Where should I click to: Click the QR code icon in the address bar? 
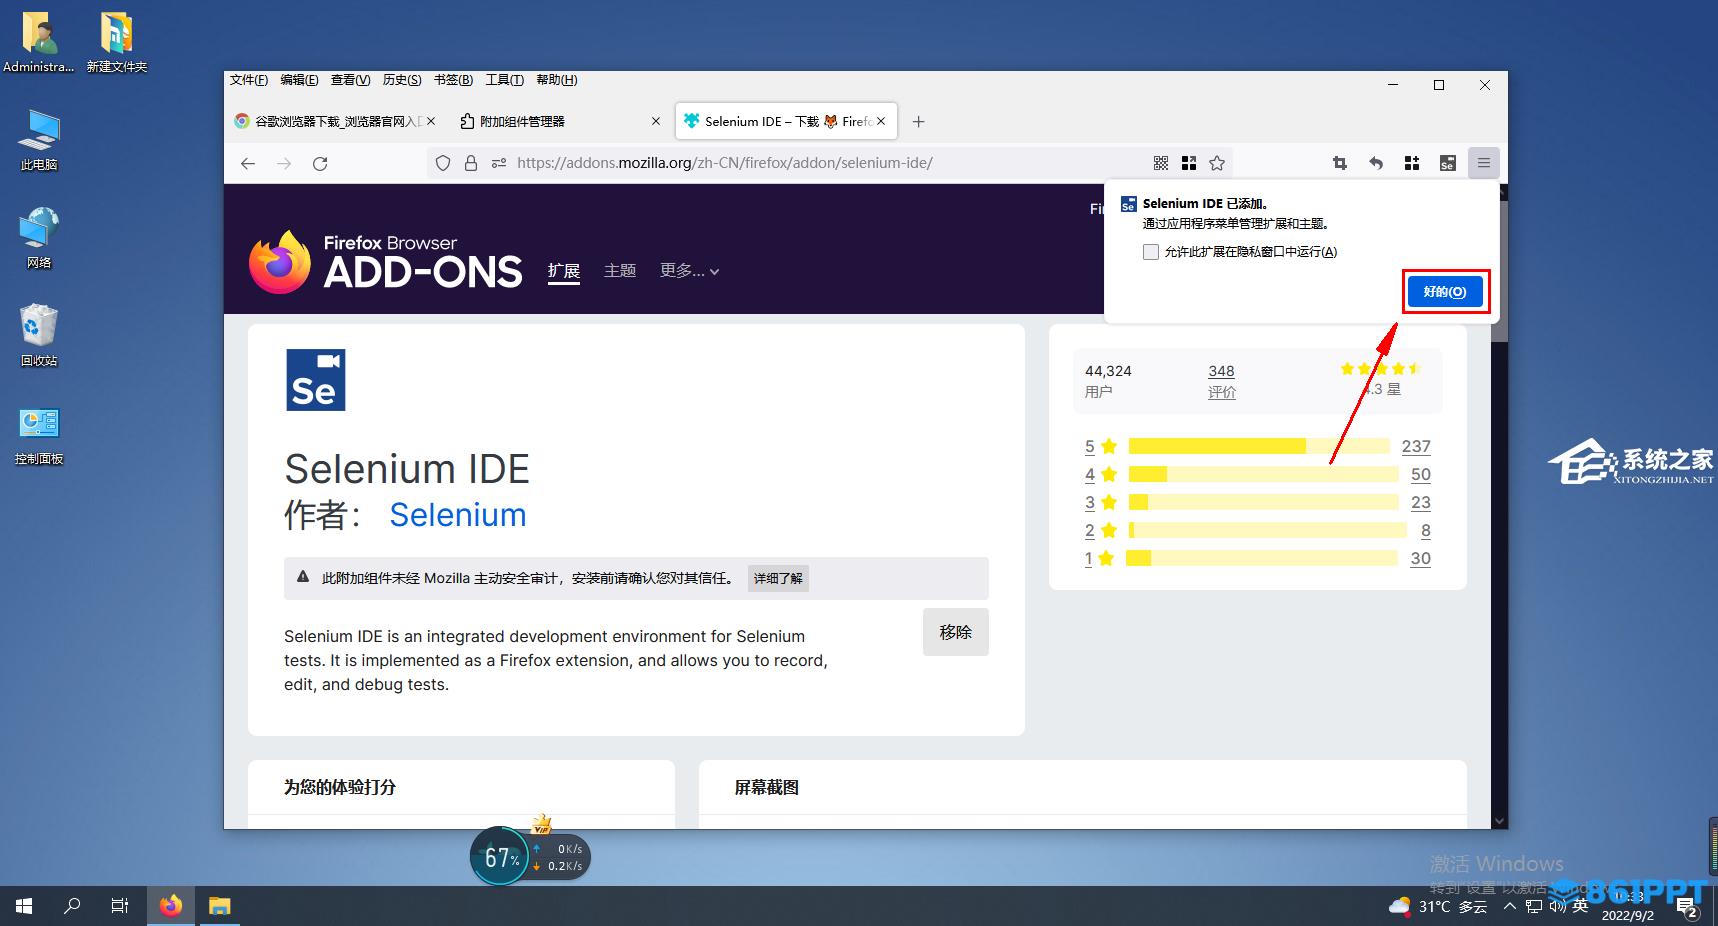(x=1161, y=163)
